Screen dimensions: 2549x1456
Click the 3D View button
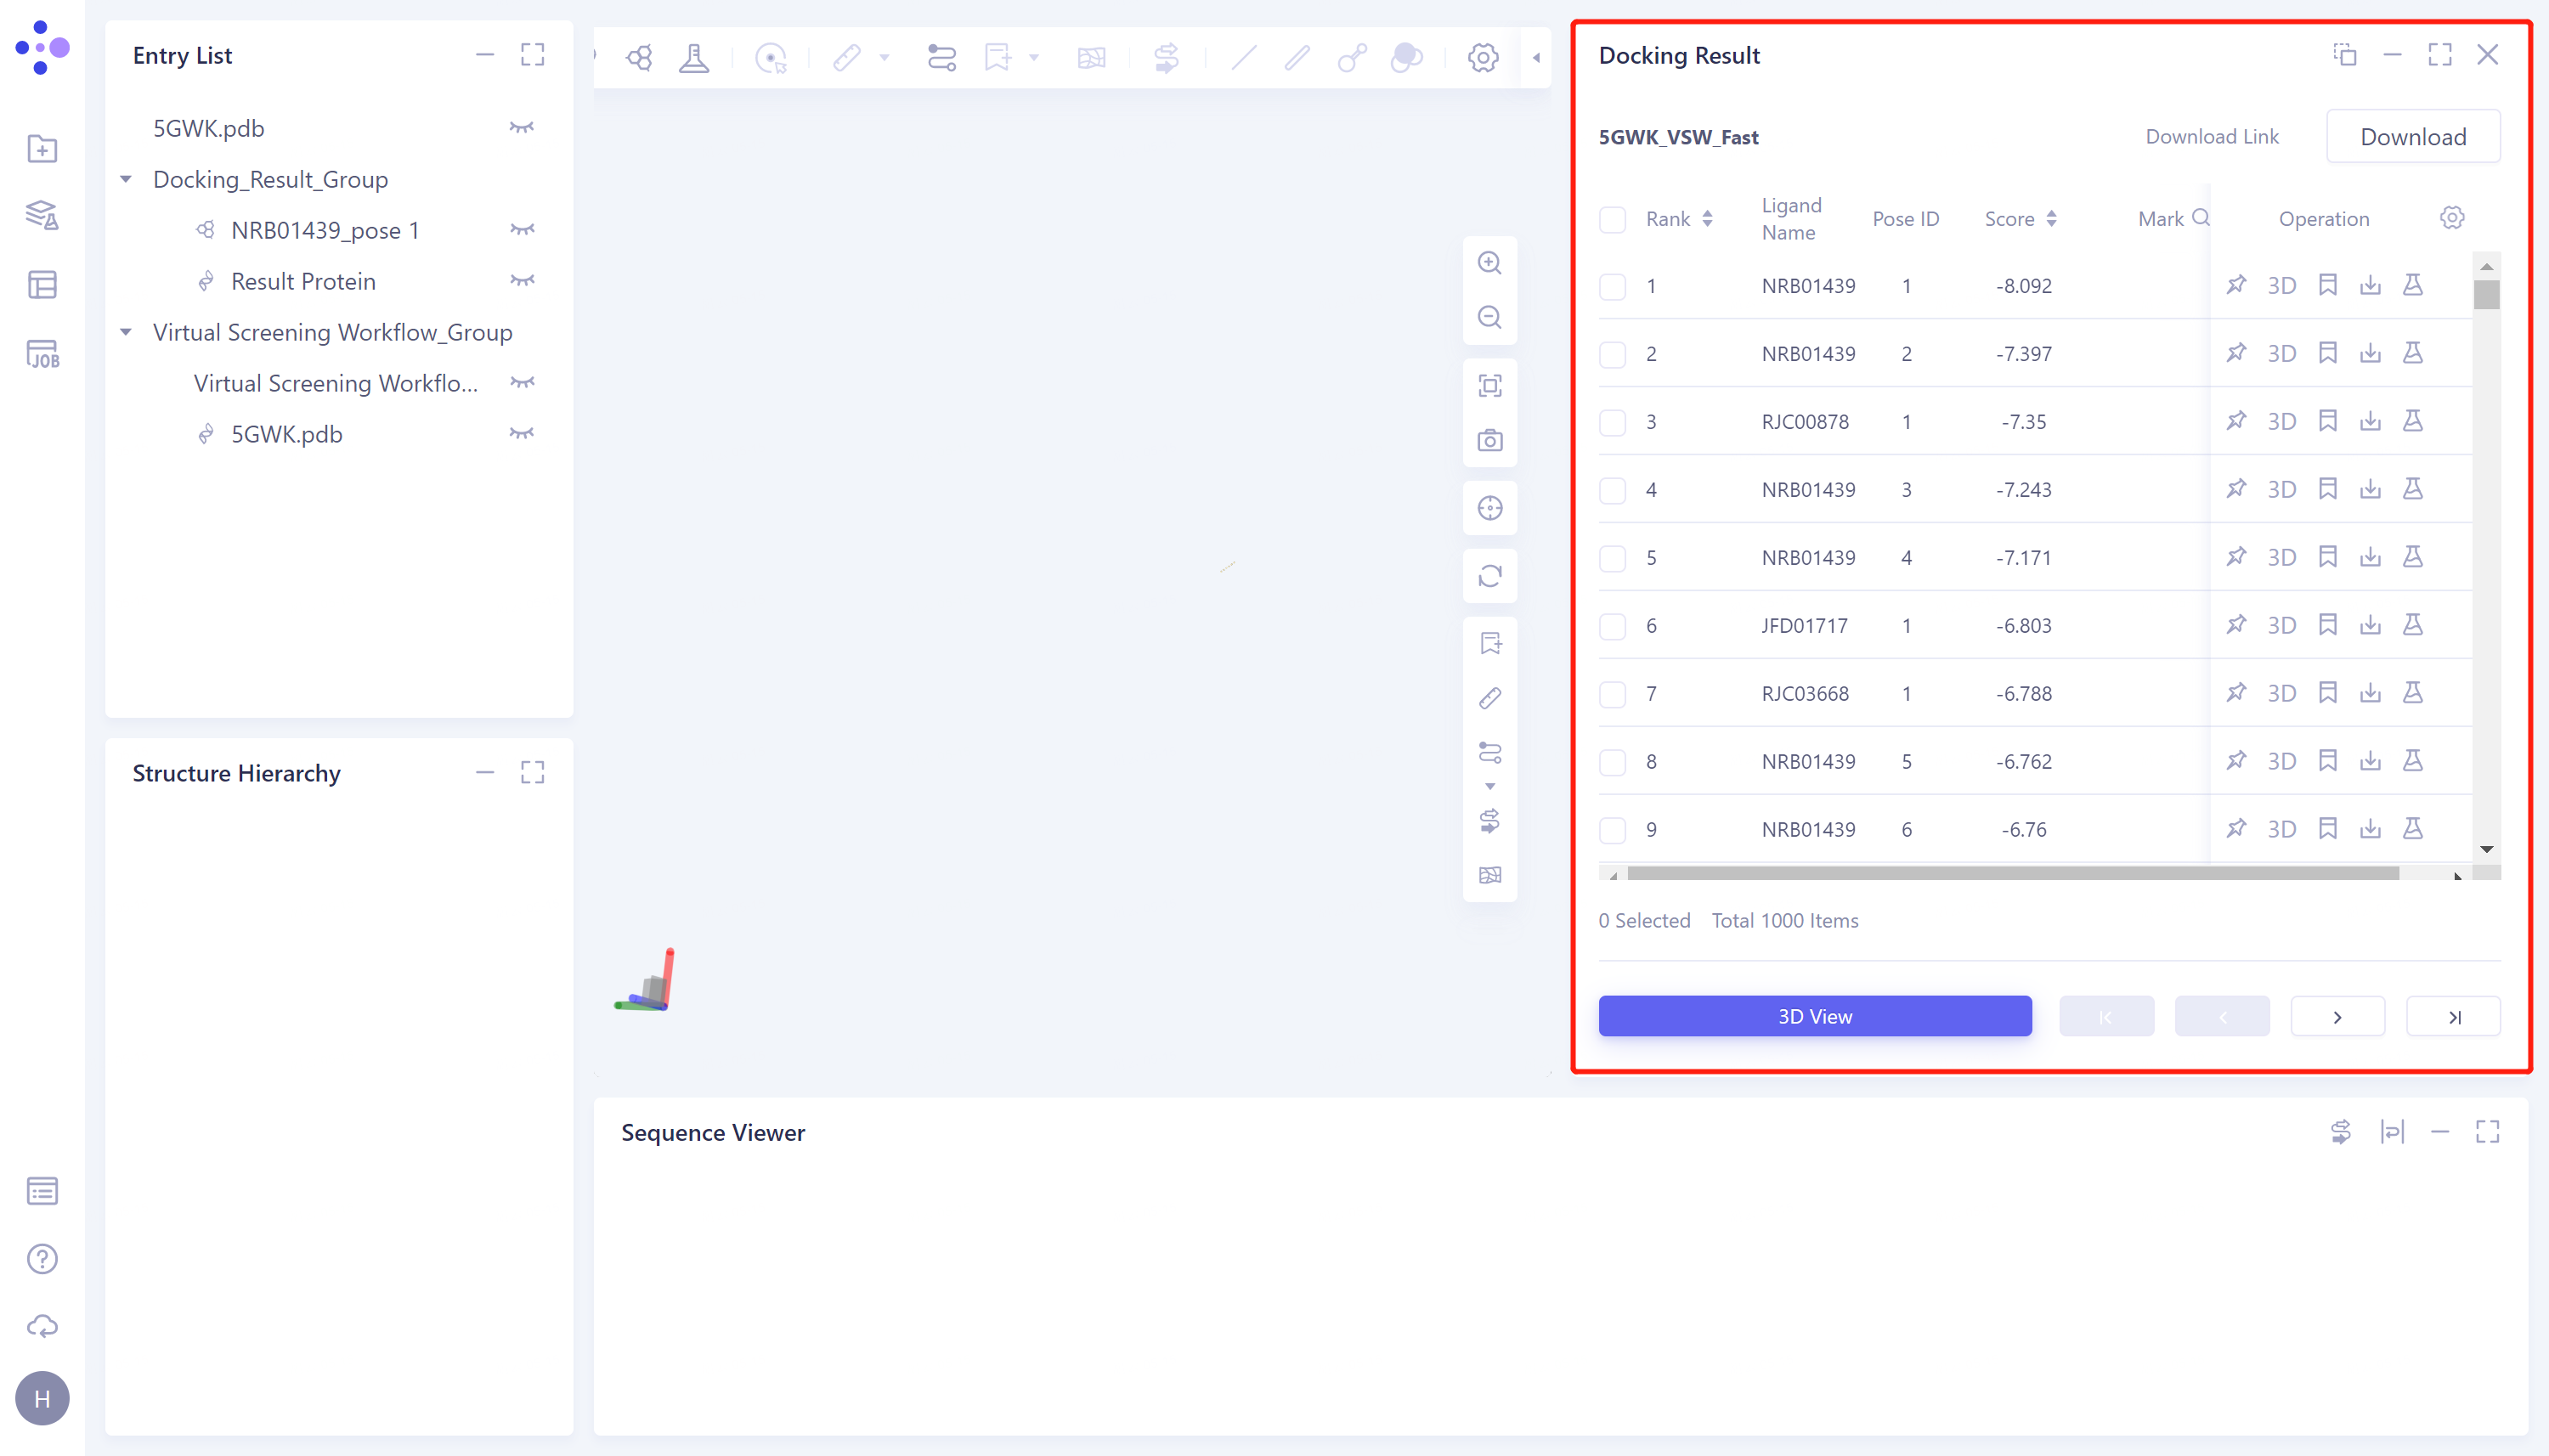tap(1815, 1016)
